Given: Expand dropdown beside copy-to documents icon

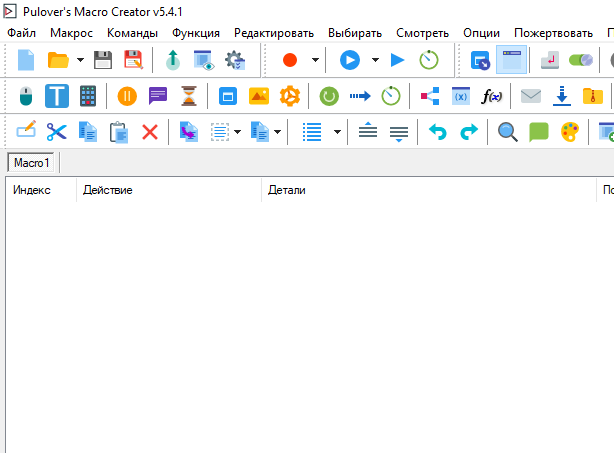Looking at the screenshot, I should pyautogui.click(x=278, y=132).
